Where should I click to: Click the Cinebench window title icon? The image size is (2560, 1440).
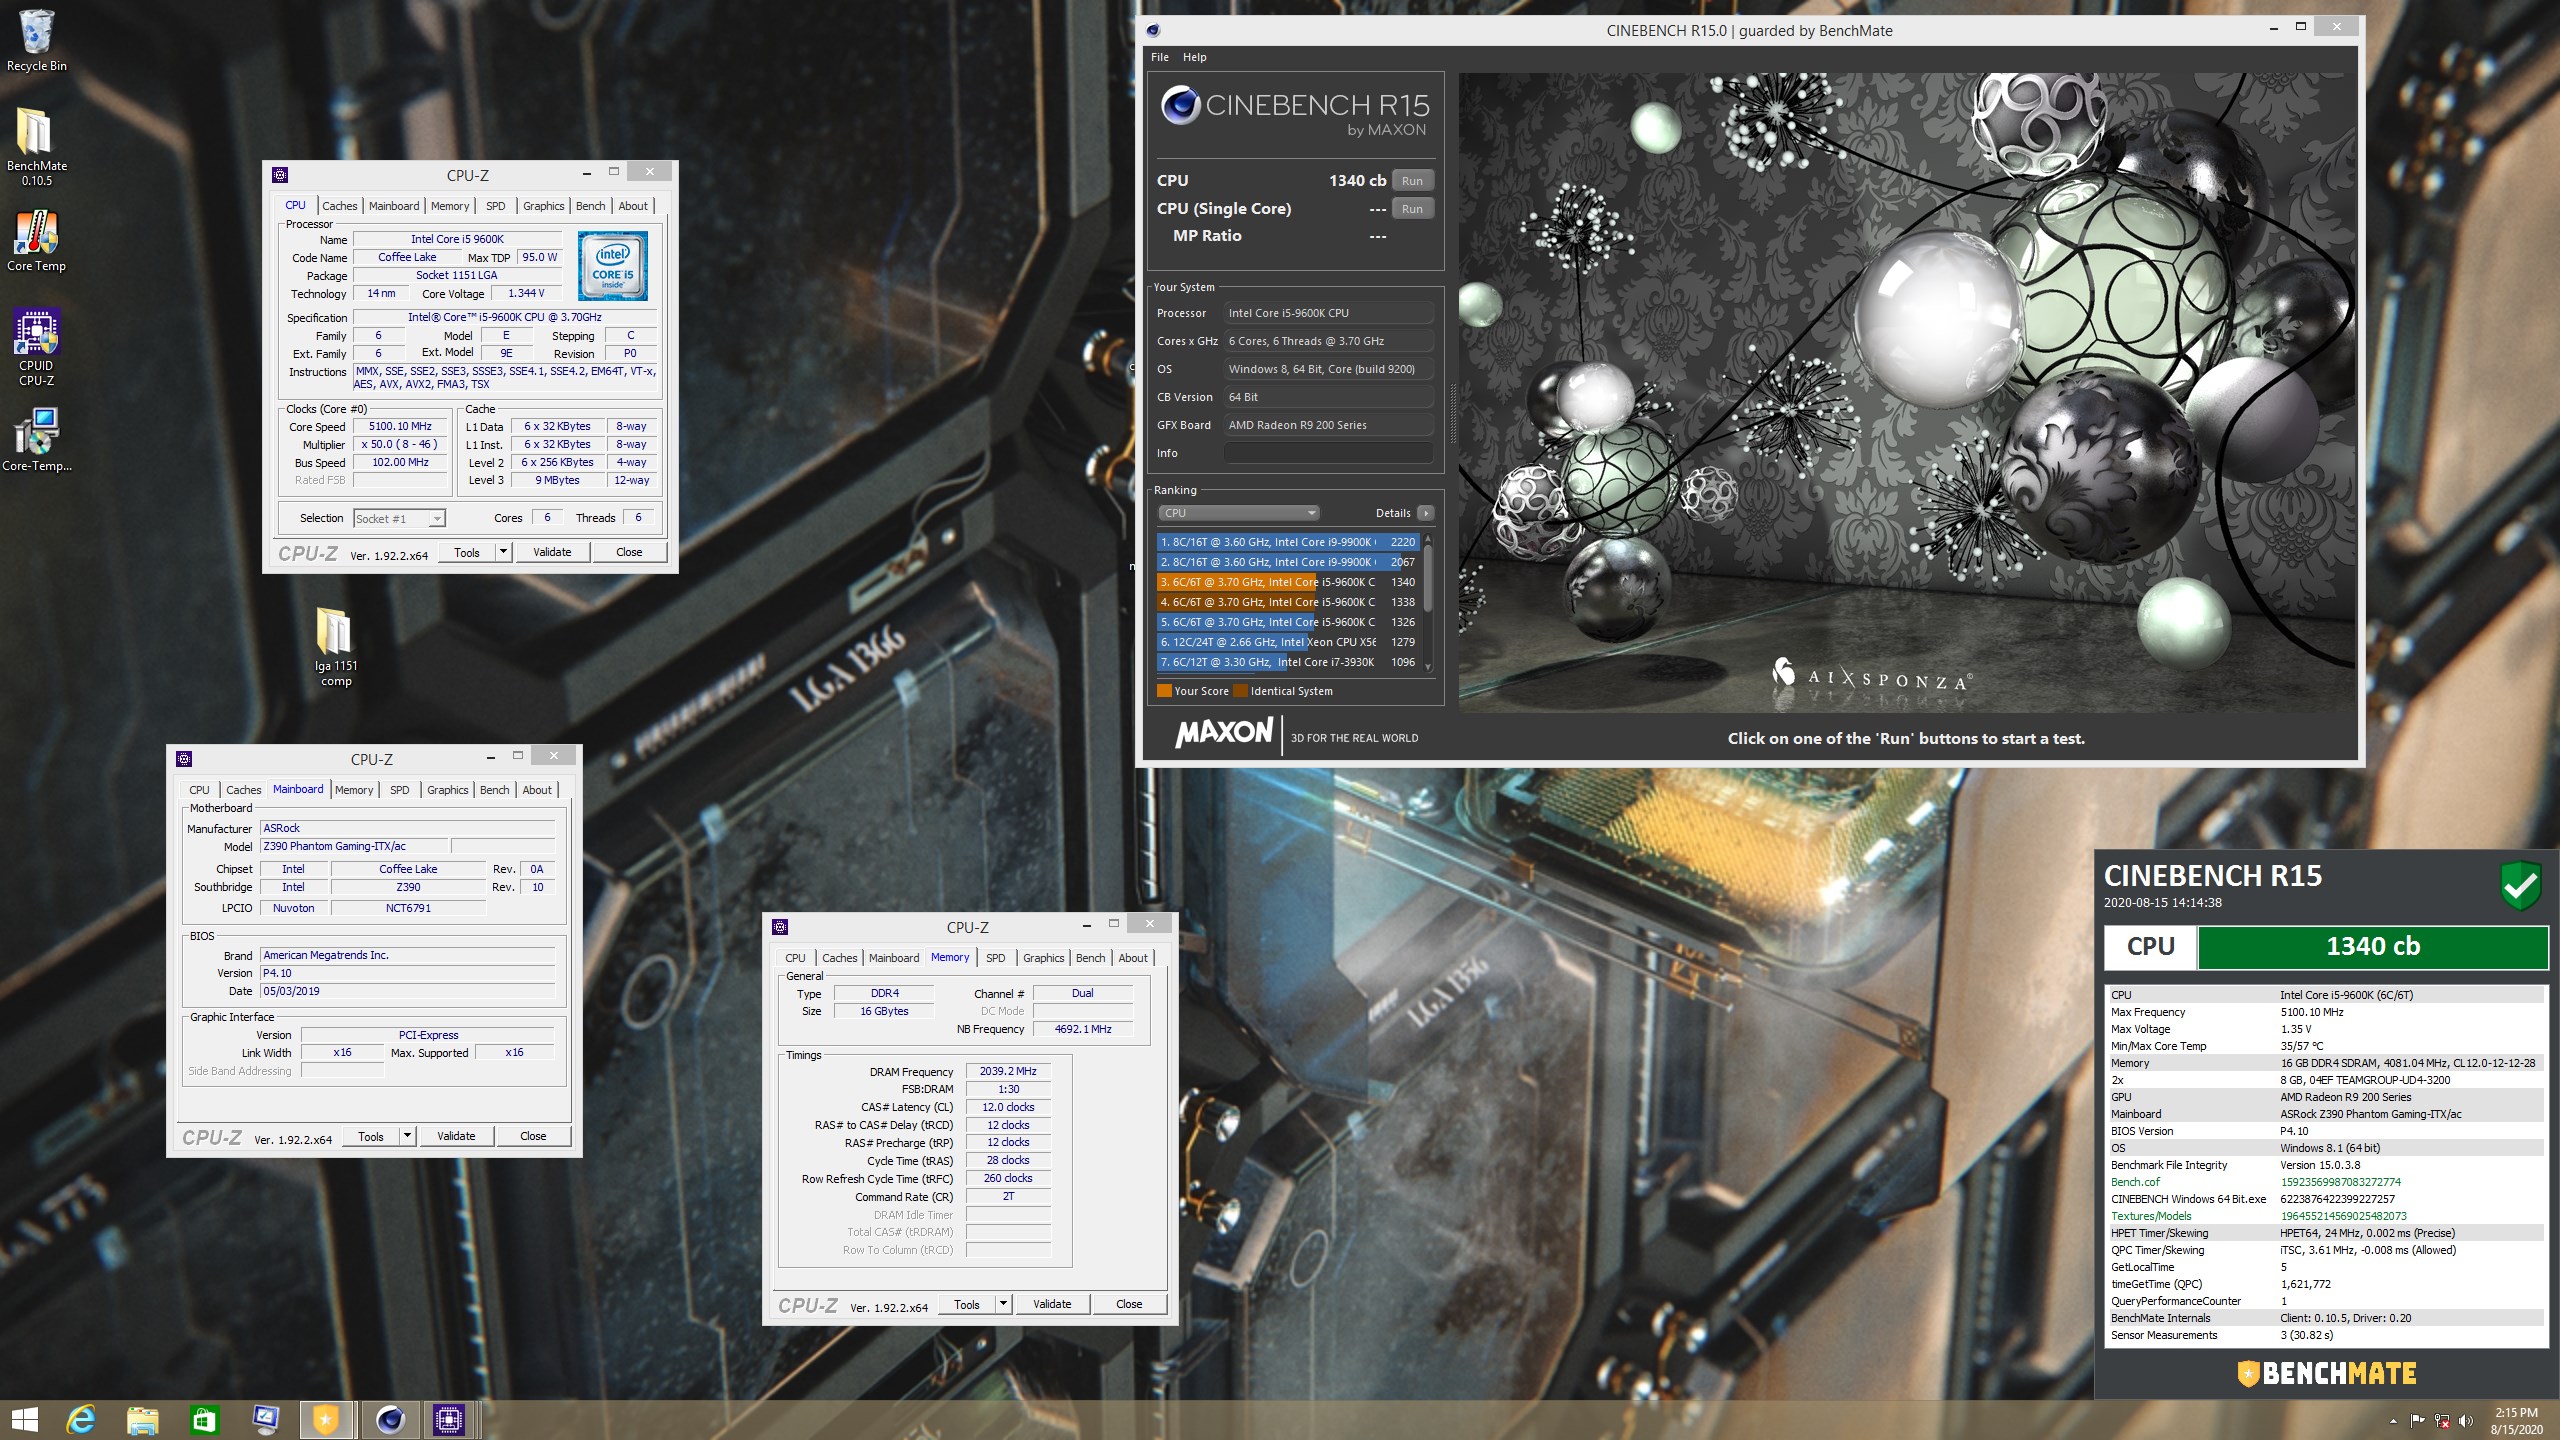pyautogui.click(x=1153, y=30)
